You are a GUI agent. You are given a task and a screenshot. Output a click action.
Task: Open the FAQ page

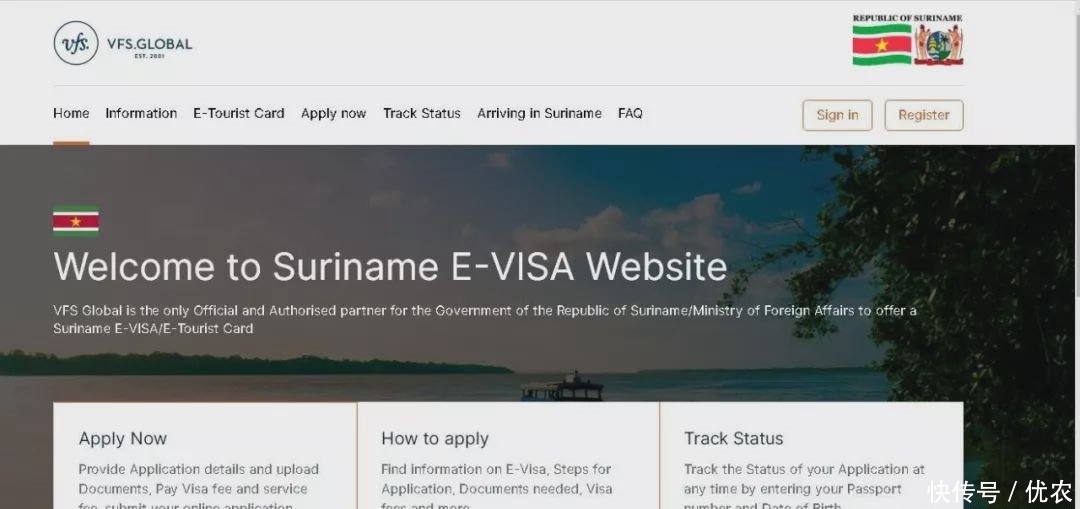click(630, 114)
